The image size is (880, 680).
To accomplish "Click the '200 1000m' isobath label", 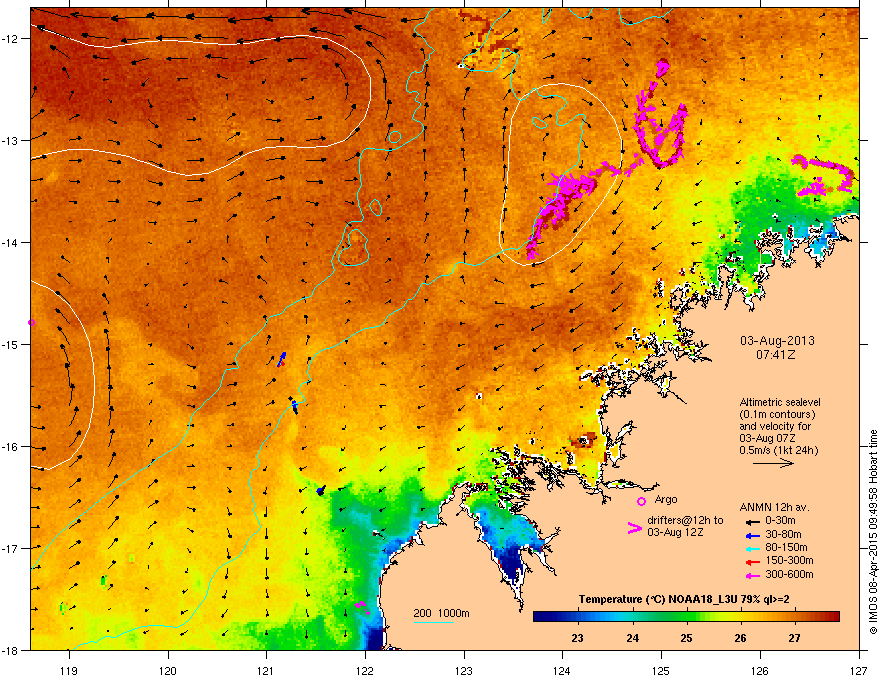I will [441, 613].
